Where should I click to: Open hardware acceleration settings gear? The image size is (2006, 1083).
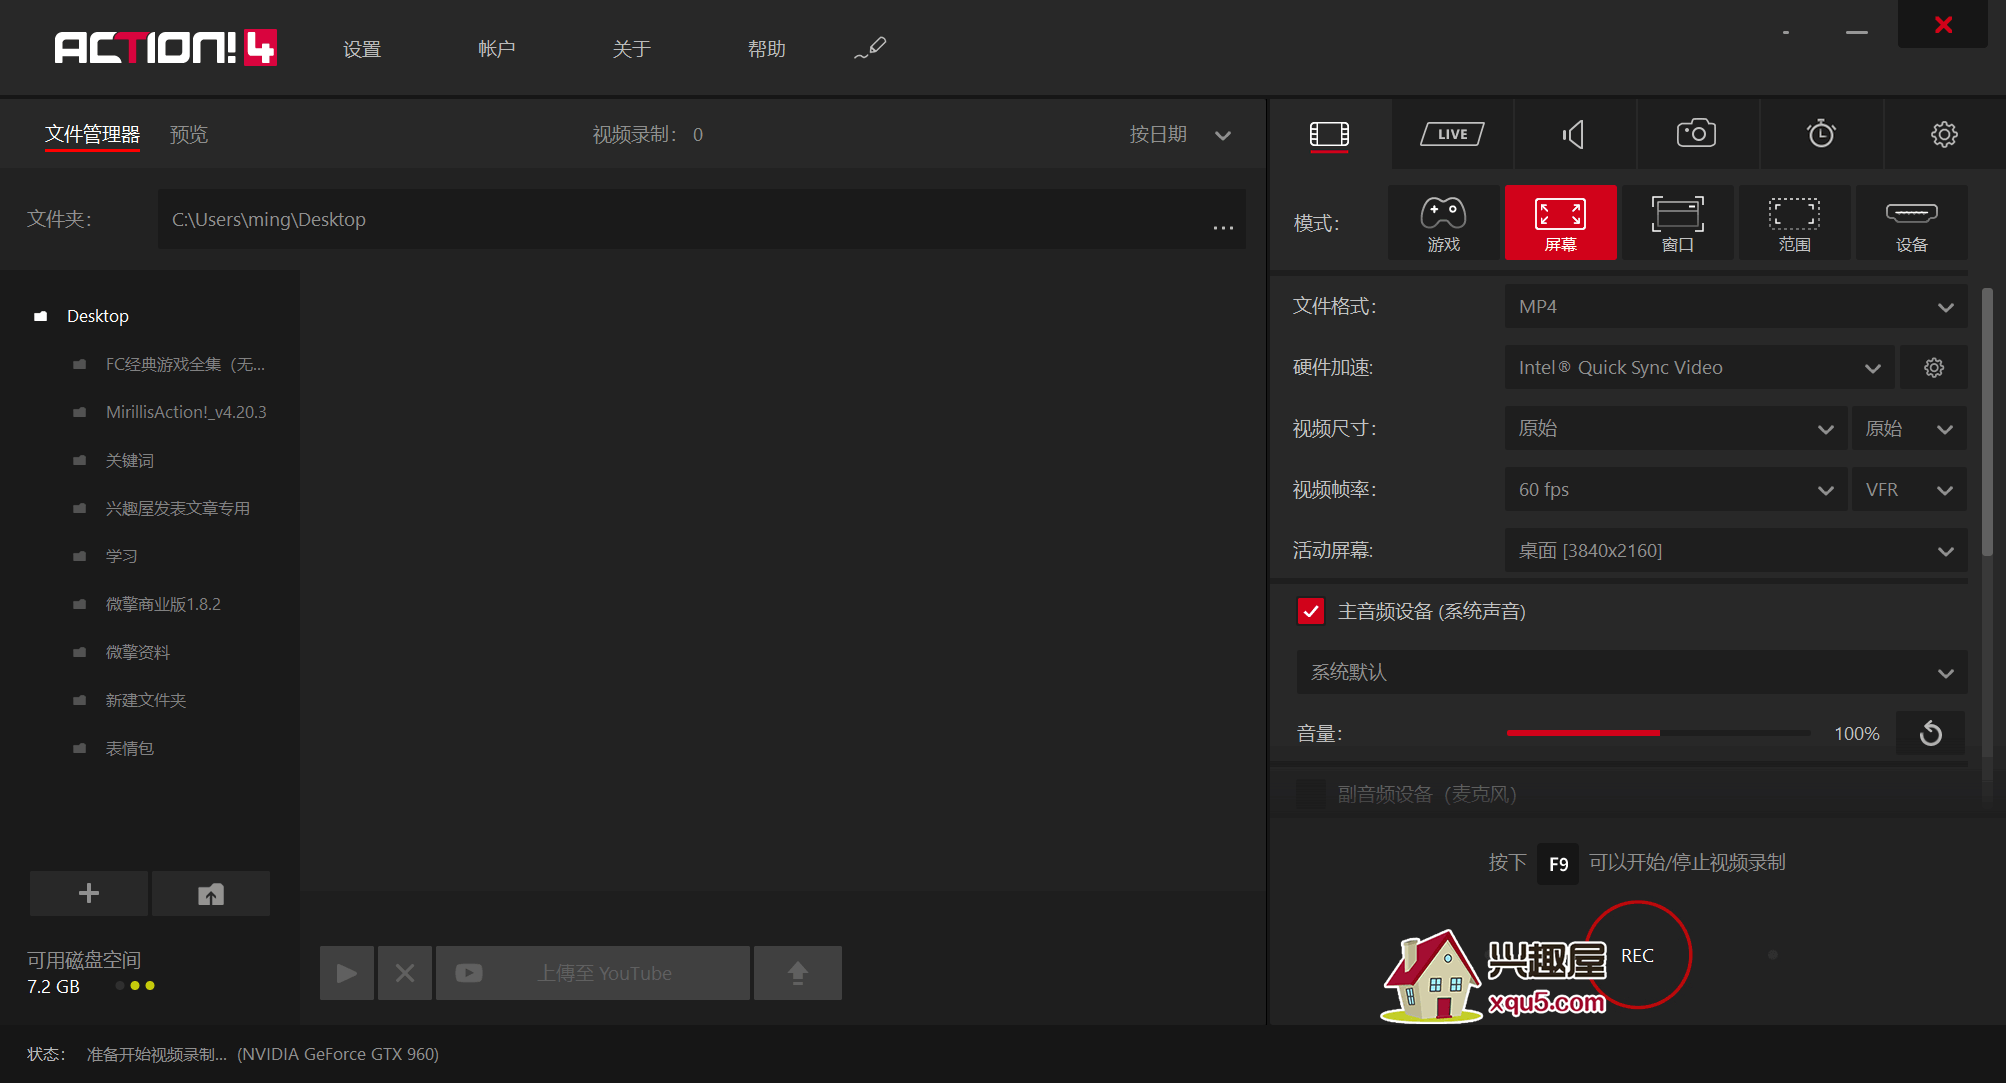pos(1934,368)
